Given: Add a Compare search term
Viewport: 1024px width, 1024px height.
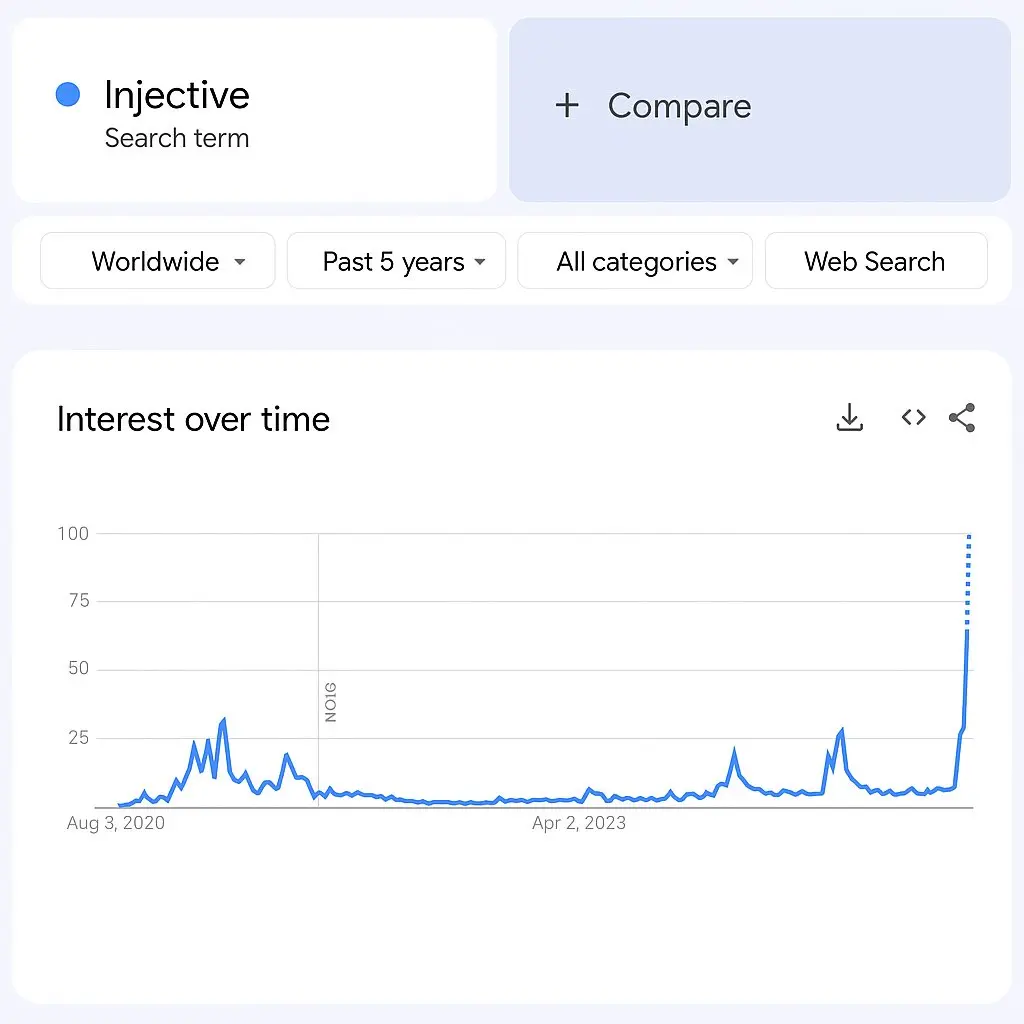Looking at the screenshot, I should coord(760,110).
